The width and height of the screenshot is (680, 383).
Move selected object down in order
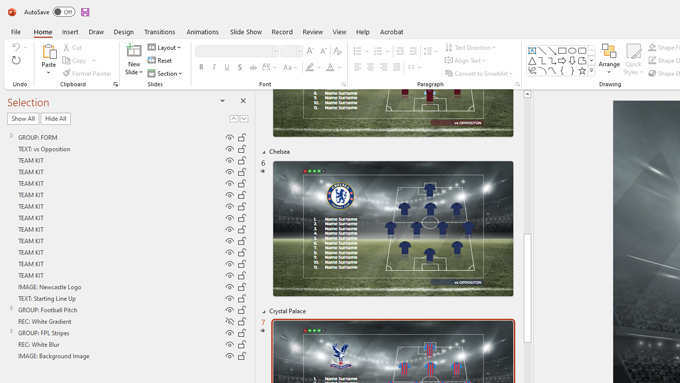(244, 118)
